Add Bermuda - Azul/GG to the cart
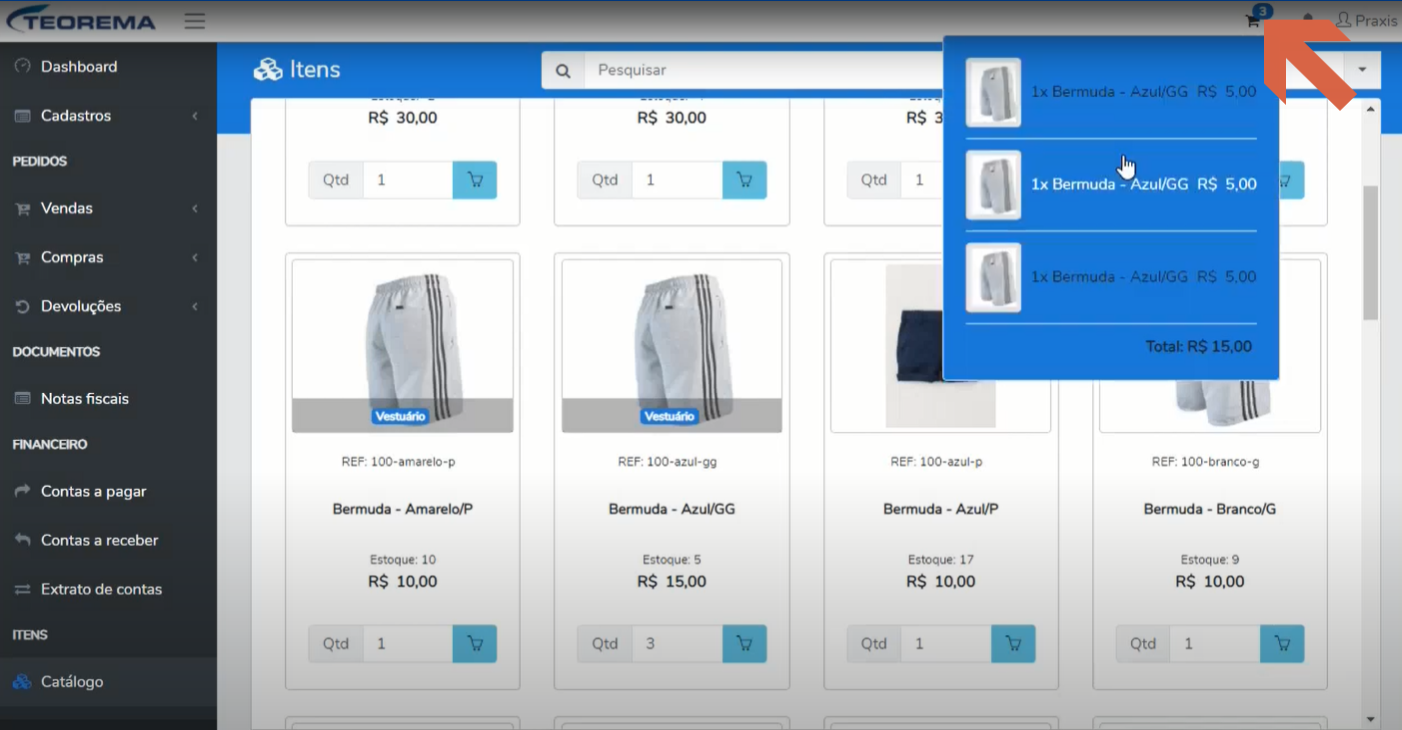This screenshot has width=1402, height=730. (744, 644)
